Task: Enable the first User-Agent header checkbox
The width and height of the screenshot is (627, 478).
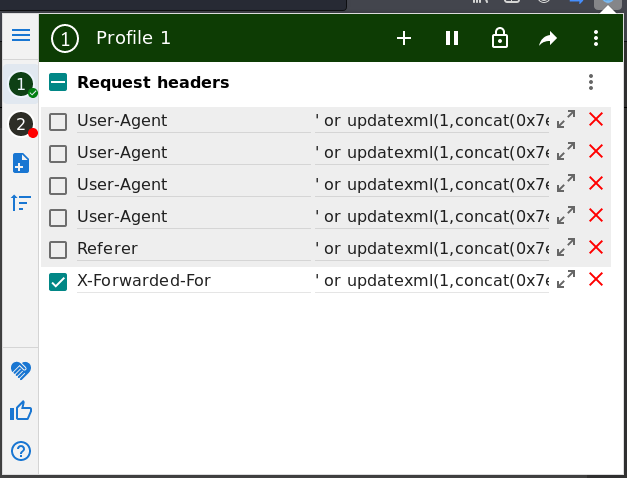Action: click(x=58, y=122)
